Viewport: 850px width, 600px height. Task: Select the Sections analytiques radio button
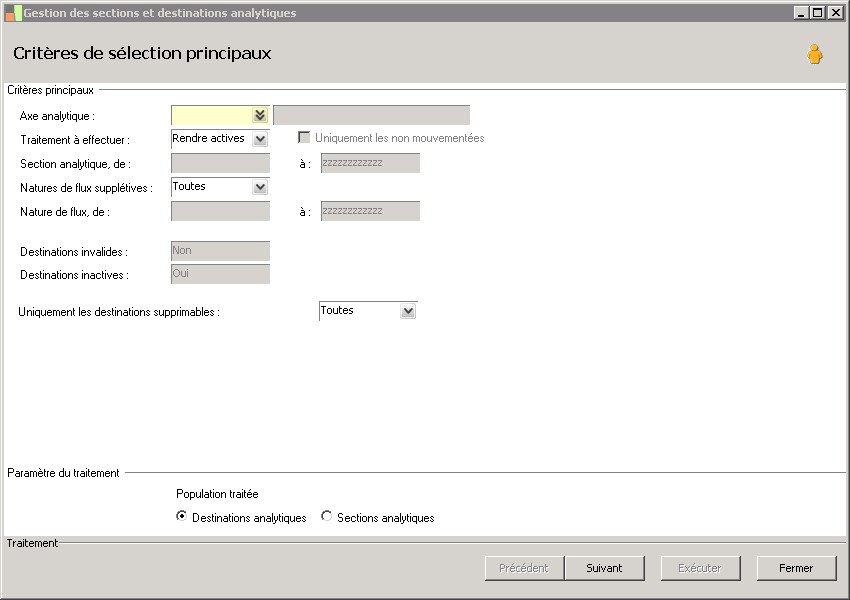327,517
